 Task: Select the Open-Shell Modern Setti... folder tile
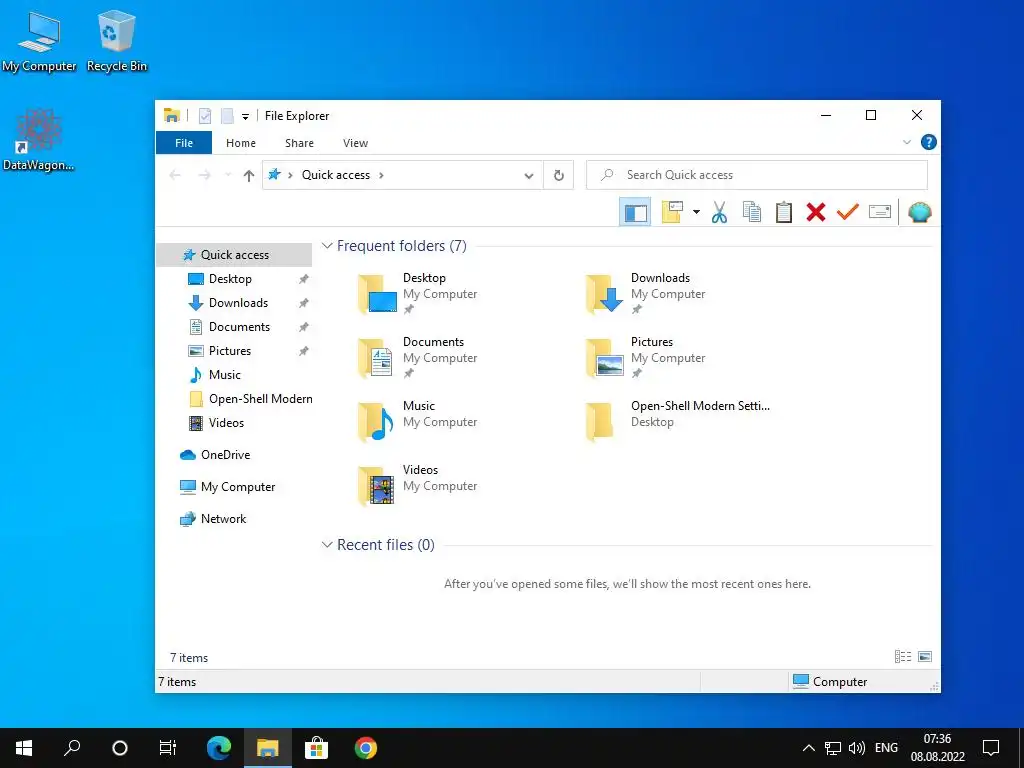click(677, 421)
